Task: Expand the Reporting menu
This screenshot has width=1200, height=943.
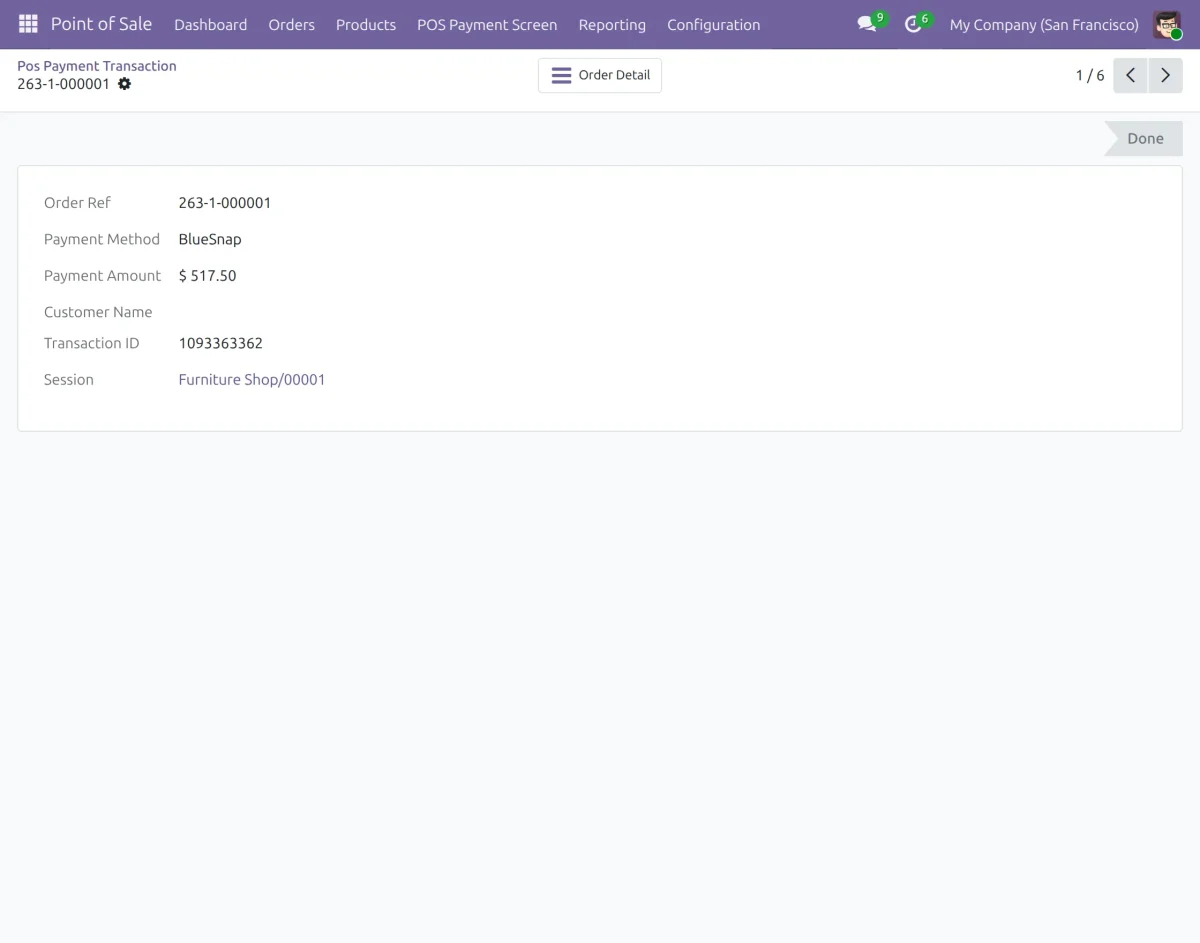Action: (x=612, y=24)
